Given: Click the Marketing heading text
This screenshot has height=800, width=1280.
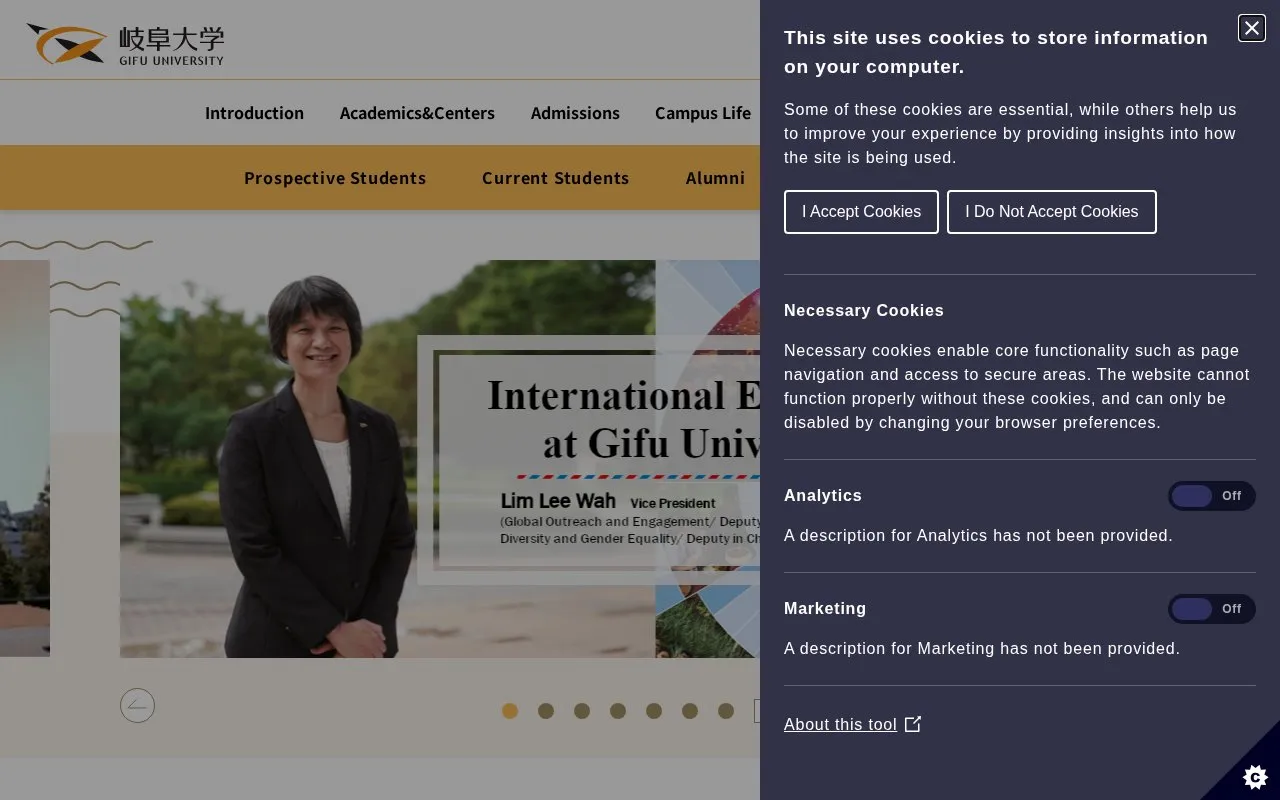Looking at the screenshot, I should [825, 609].
